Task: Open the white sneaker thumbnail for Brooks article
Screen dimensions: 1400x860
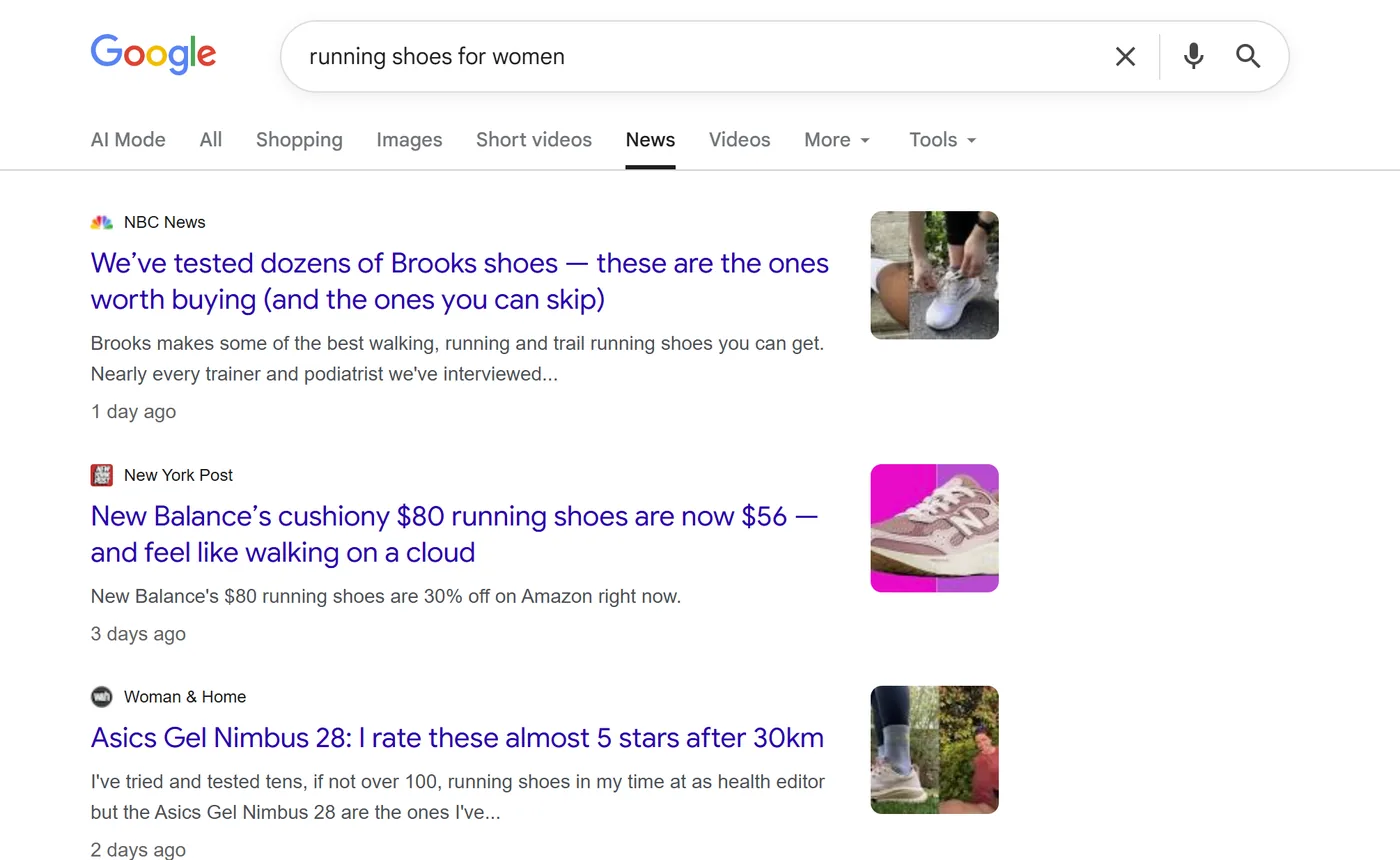Action: 934,275
